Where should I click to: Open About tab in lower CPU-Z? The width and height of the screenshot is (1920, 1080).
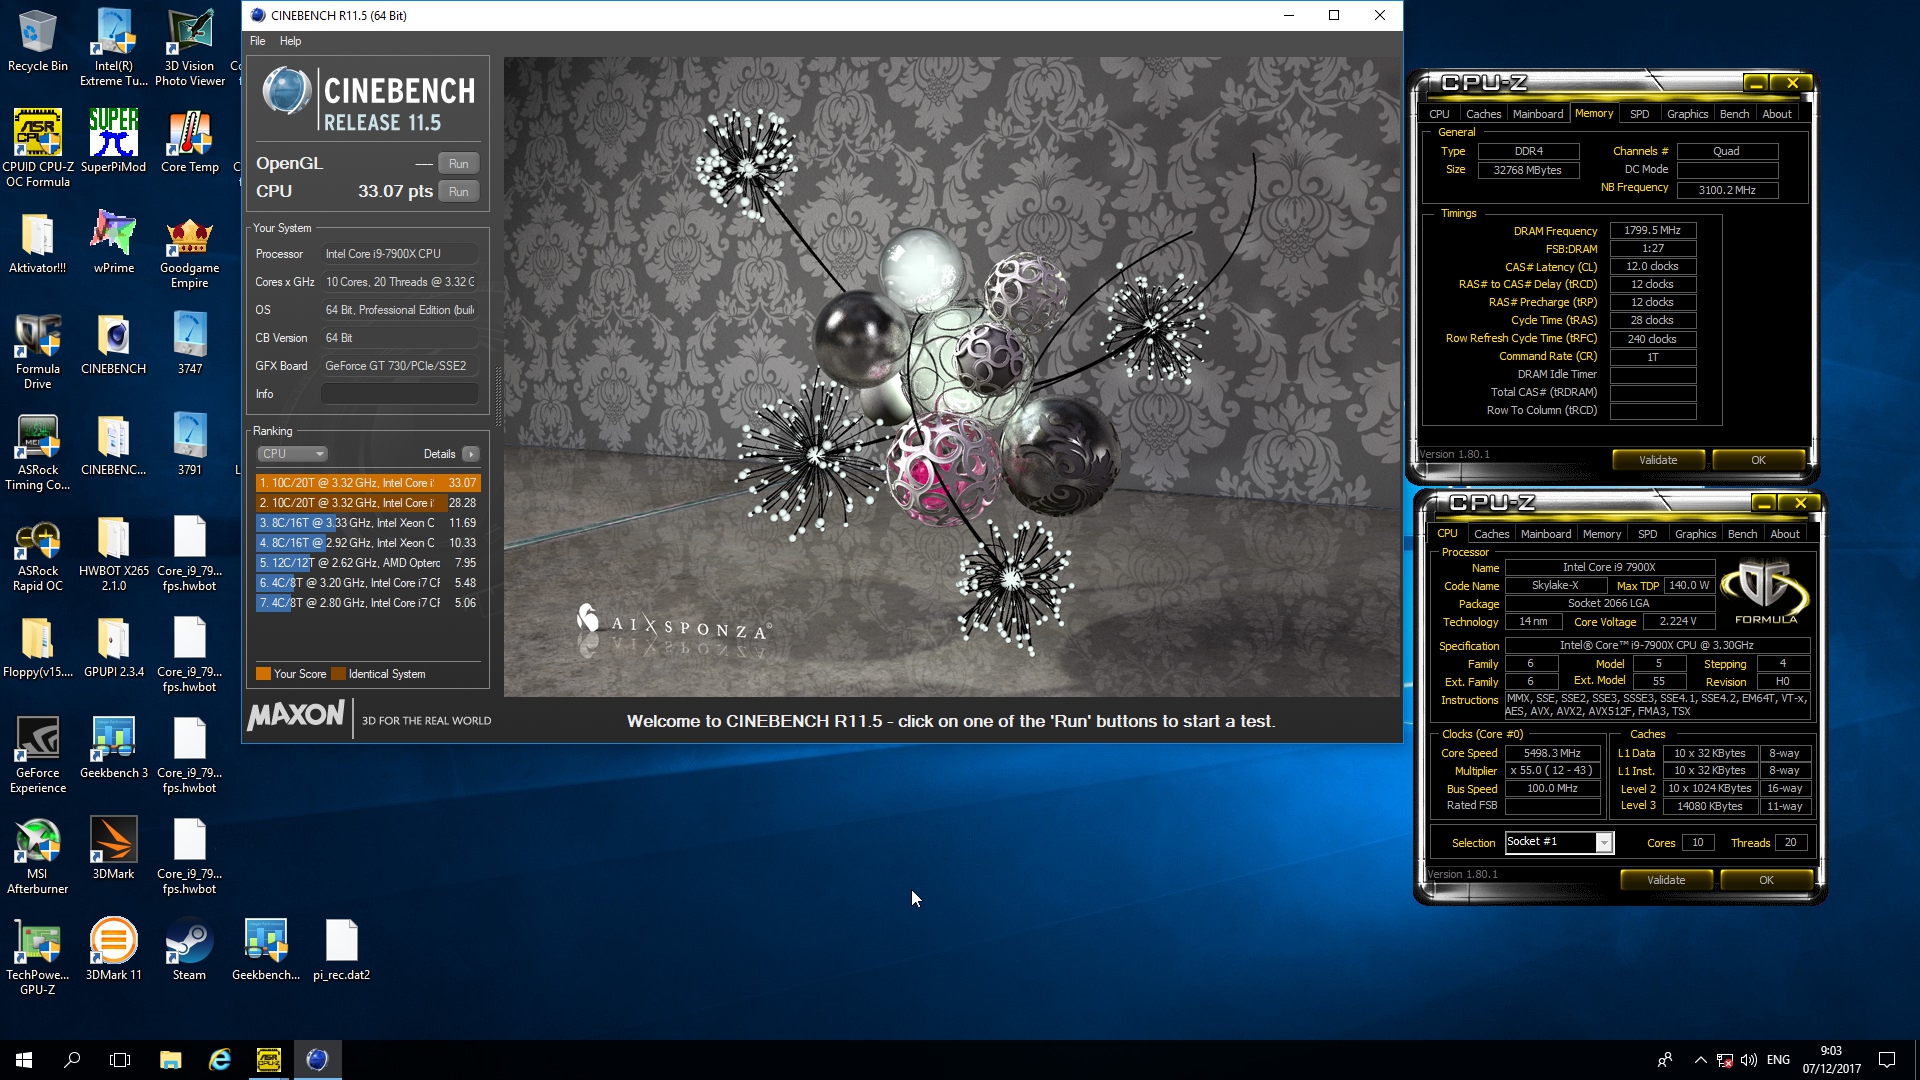click(x=1785, y=534)
